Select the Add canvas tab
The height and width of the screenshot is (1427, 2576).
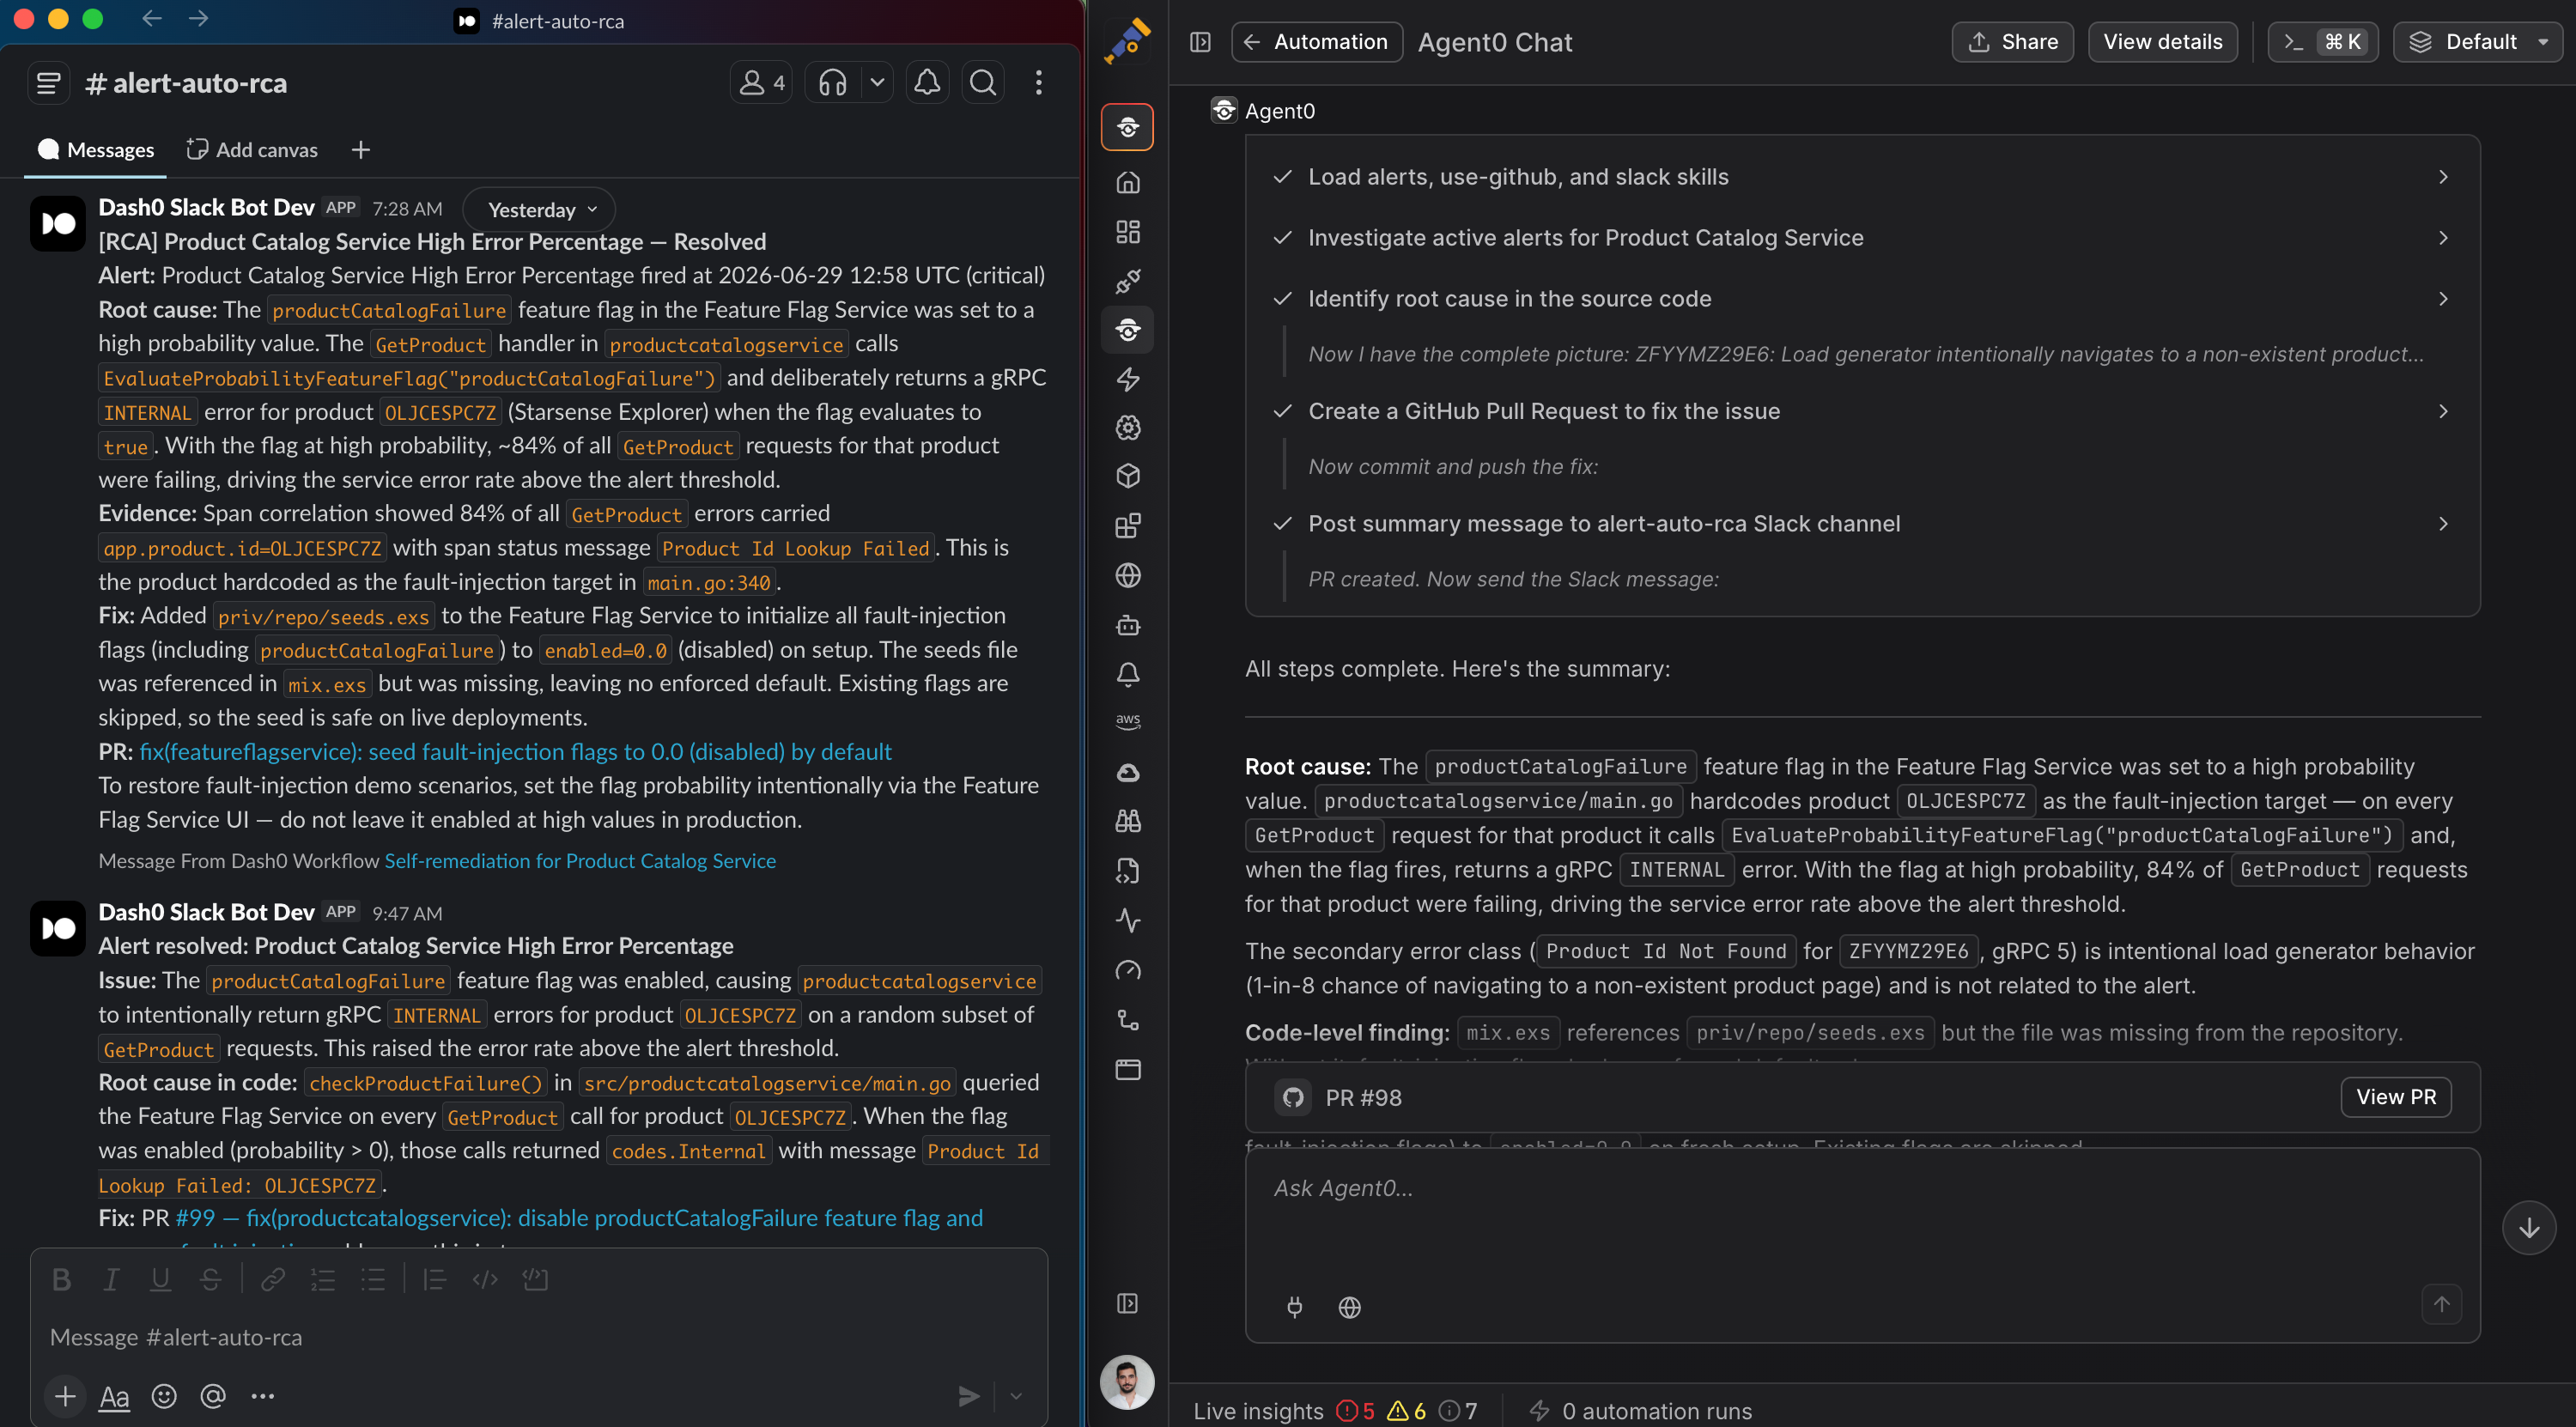click(x=252, y=150)
